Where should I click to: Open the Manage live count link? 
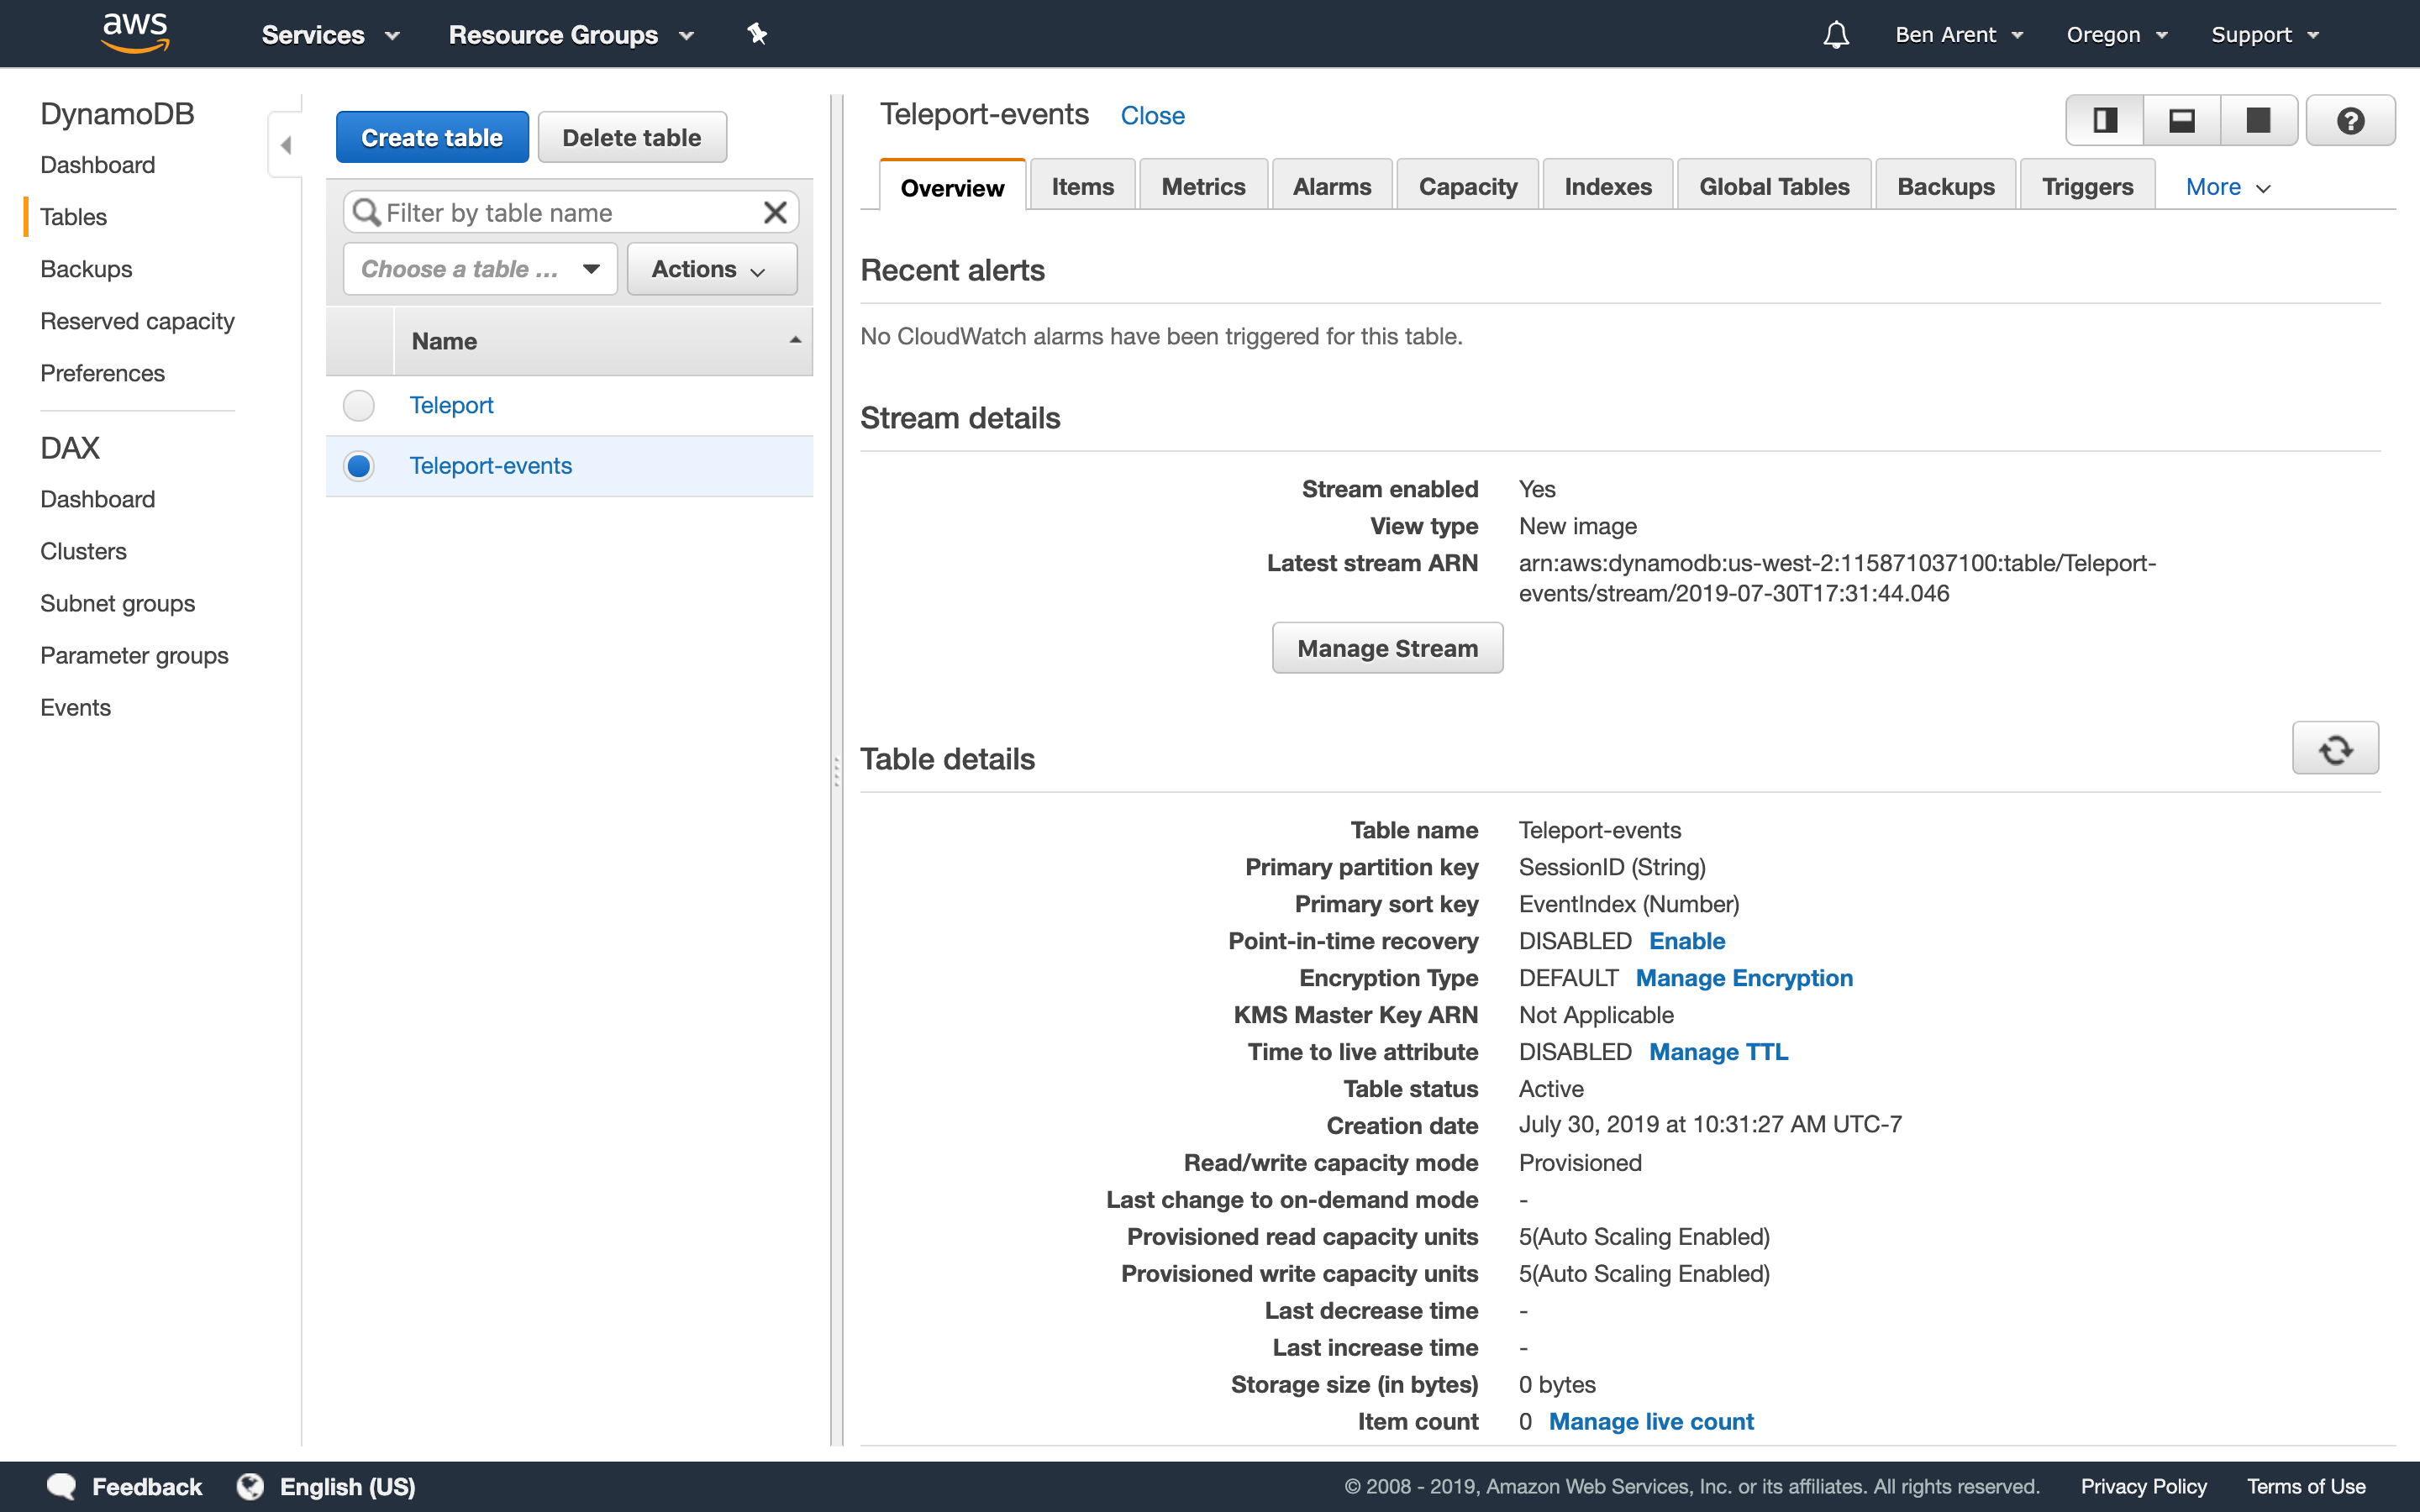[x=1651, y=1422]
